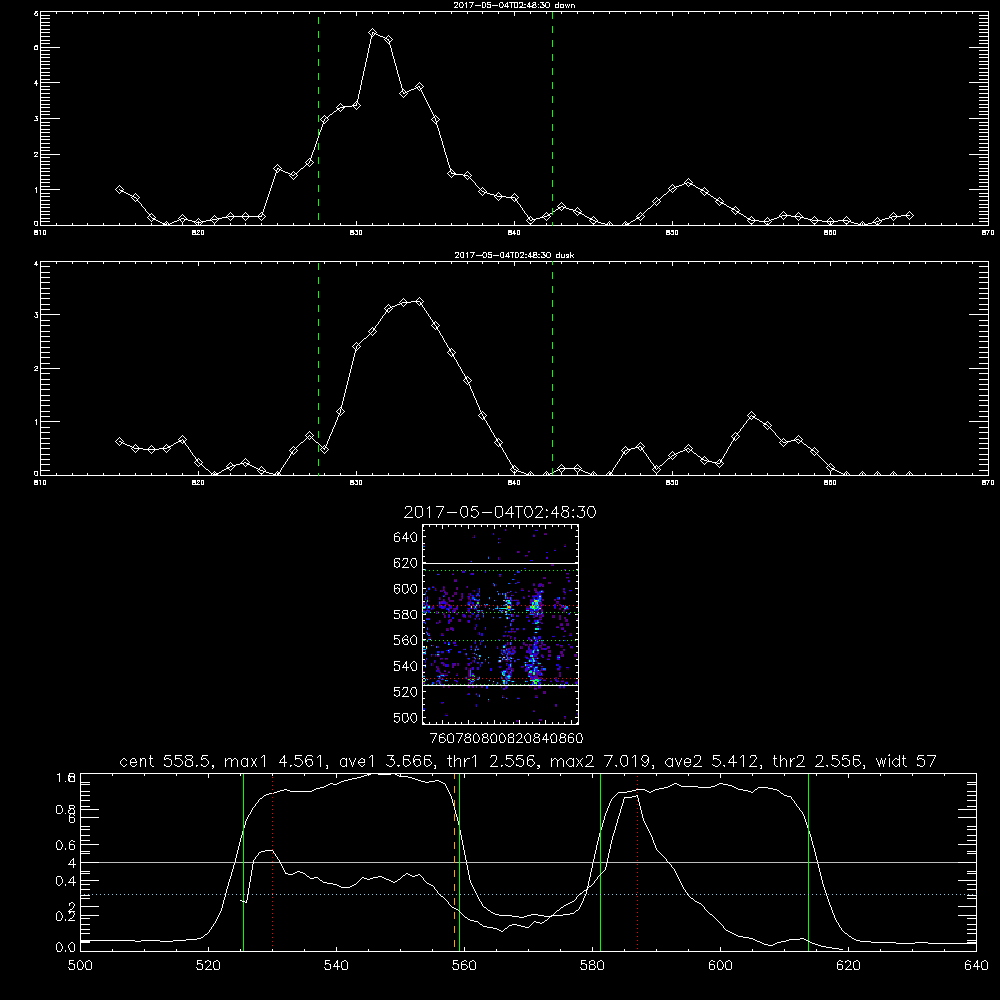The height and width of the screenshot is (1000, 1000).
Task: Select the 'max1 4.561' value in stats line
Action: point(277,761)
